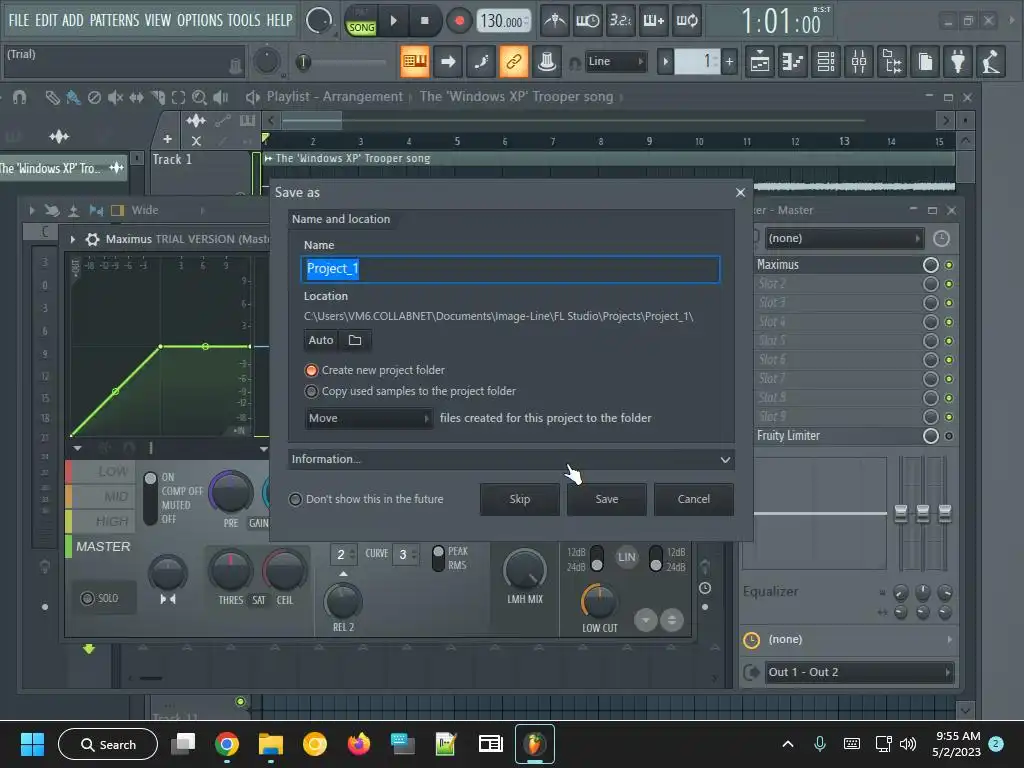1024x768 pixels.
Task: Select the Playlist slip tool
Action: [136, 97]
